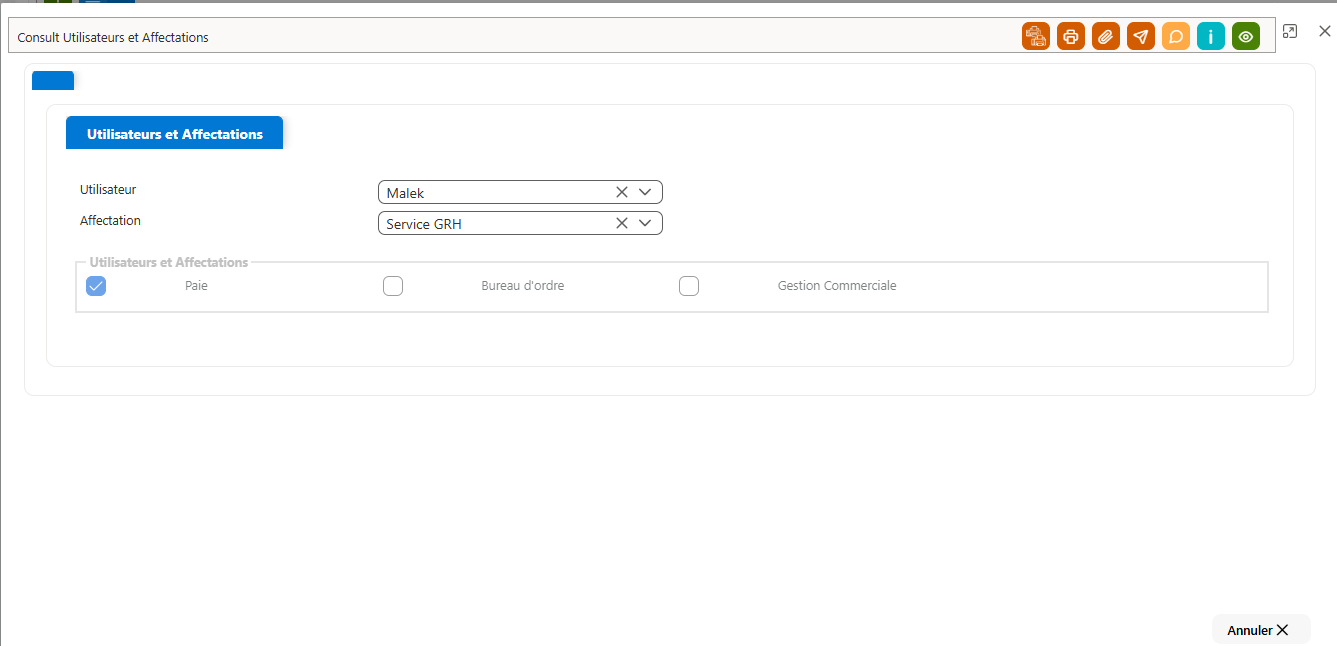Screen dimensions: 1337x646
Task: Expand the Affectation dropdown arrow
Action: (645, 223)
